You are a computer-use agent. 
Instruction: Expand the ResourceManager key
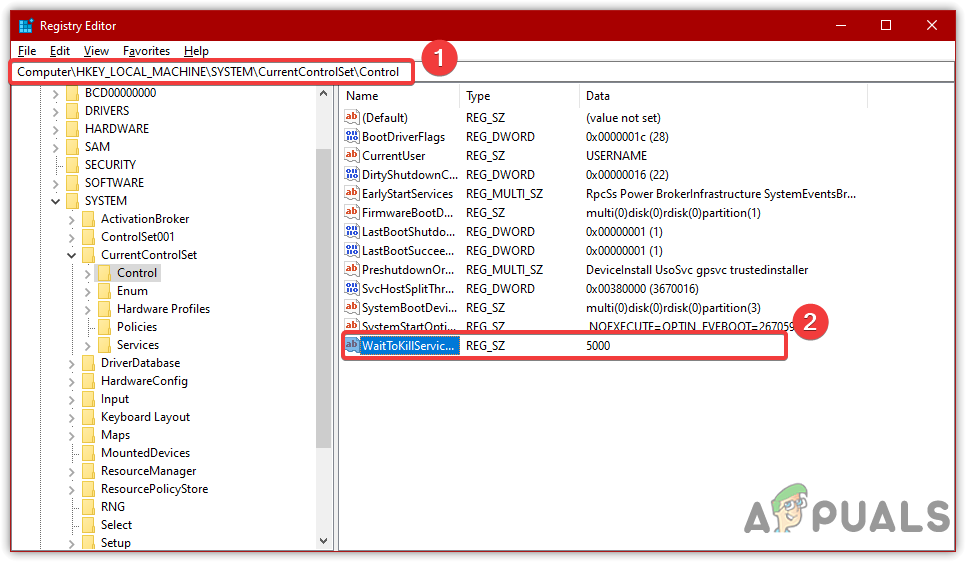[x=71, y=472]
